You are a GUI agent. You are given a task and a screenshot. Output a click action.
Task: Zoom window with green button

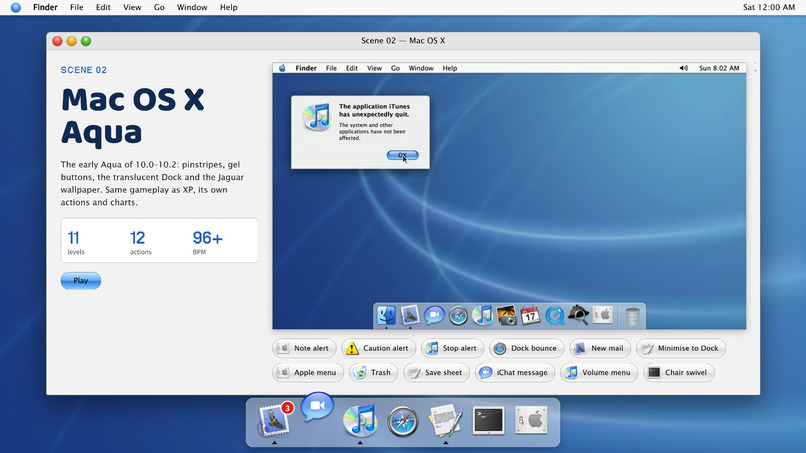tap(86, 41)
